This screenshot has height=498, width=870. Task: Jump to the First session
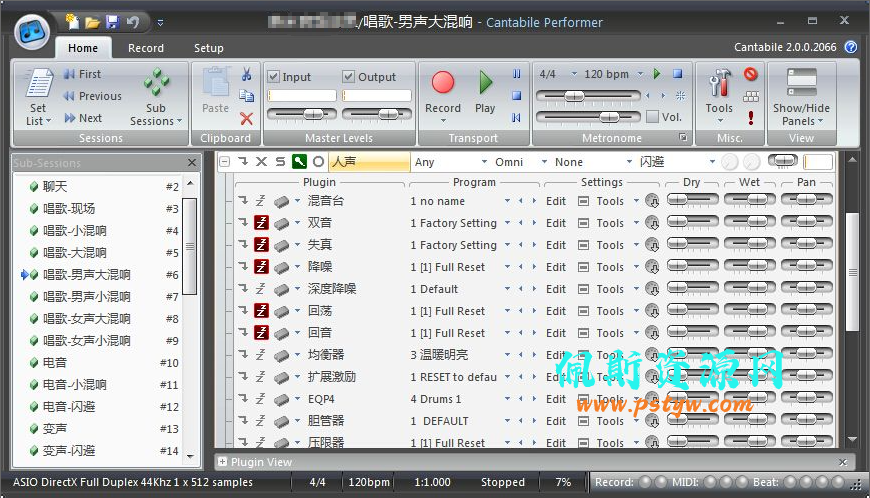[x=82, y=74]
